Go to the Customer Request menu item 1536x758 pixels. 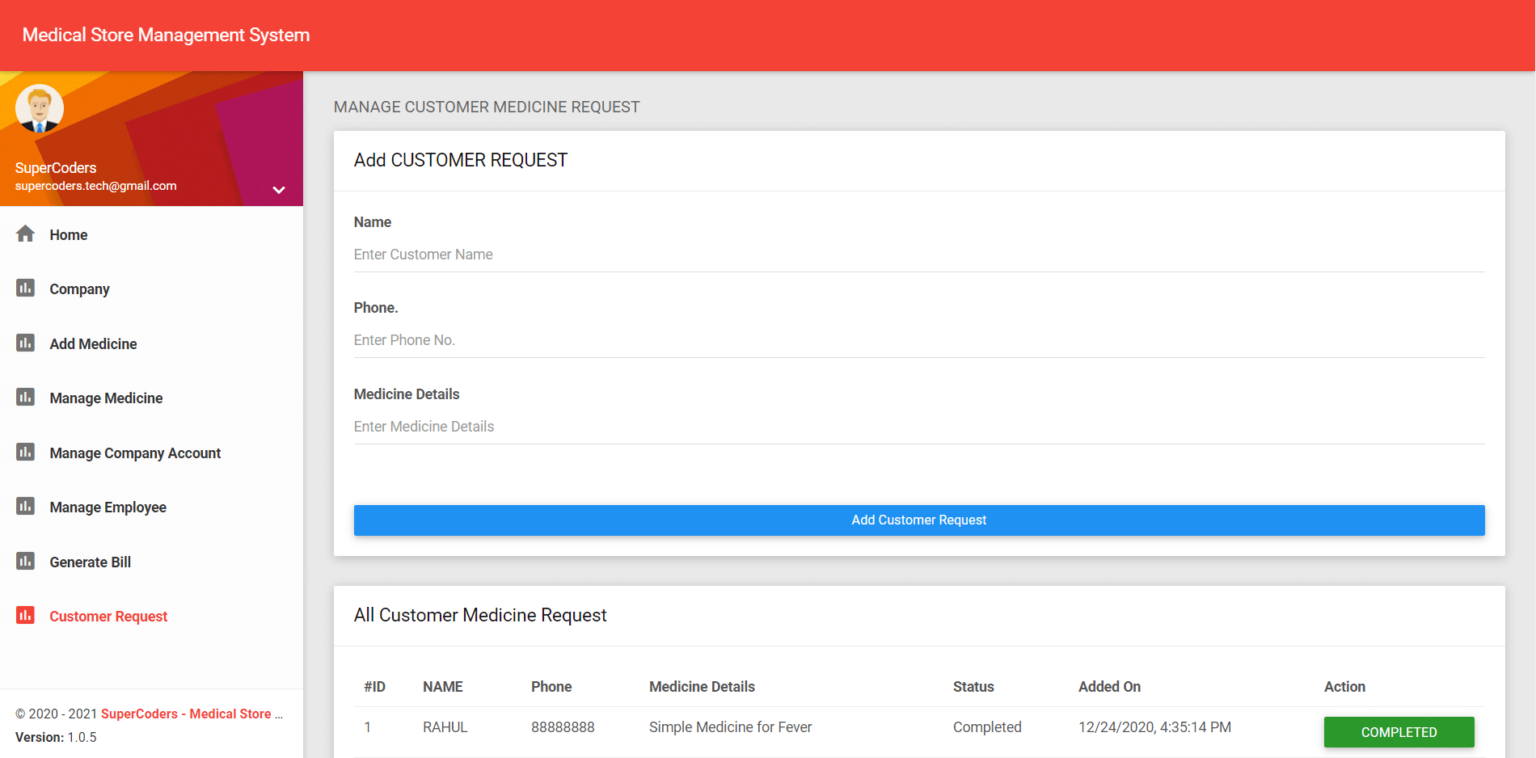pyautogui.click(x=107, y=615)
